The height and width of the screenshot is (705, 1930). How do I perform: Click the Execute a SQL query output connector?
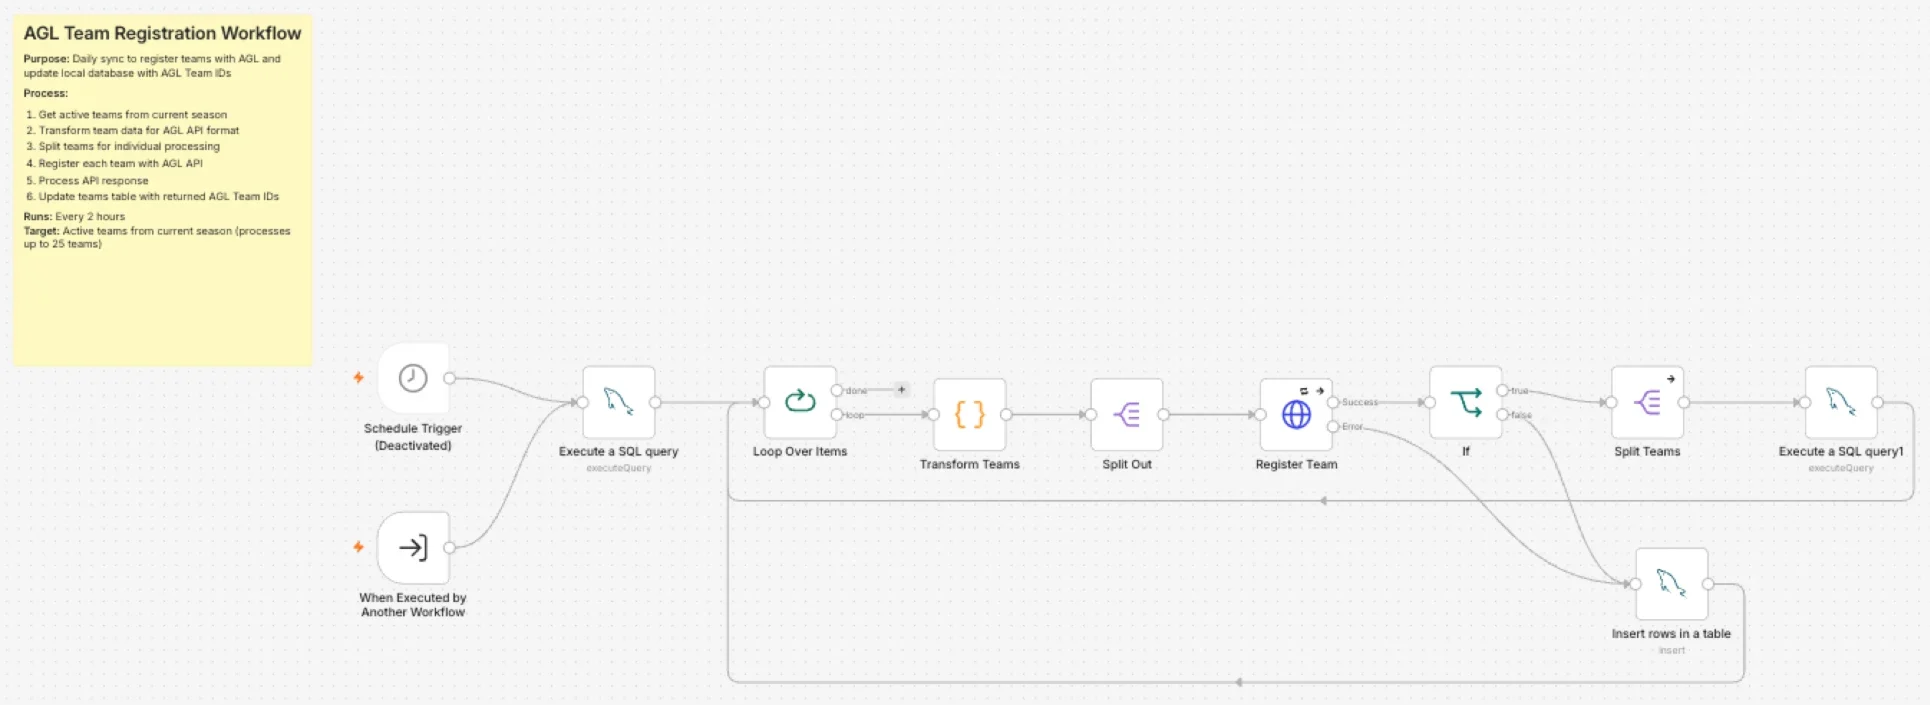[655, 402]
